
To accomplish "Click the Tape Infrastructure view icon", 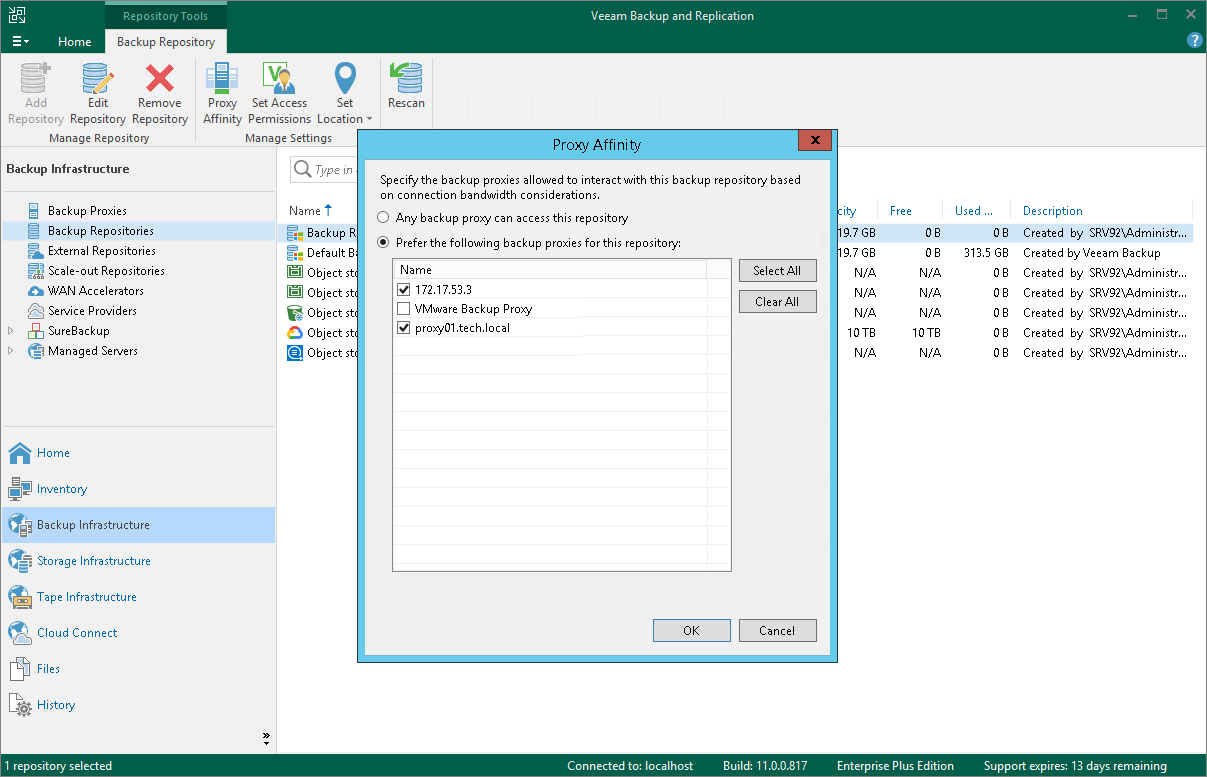I will [x=20, y=597].
